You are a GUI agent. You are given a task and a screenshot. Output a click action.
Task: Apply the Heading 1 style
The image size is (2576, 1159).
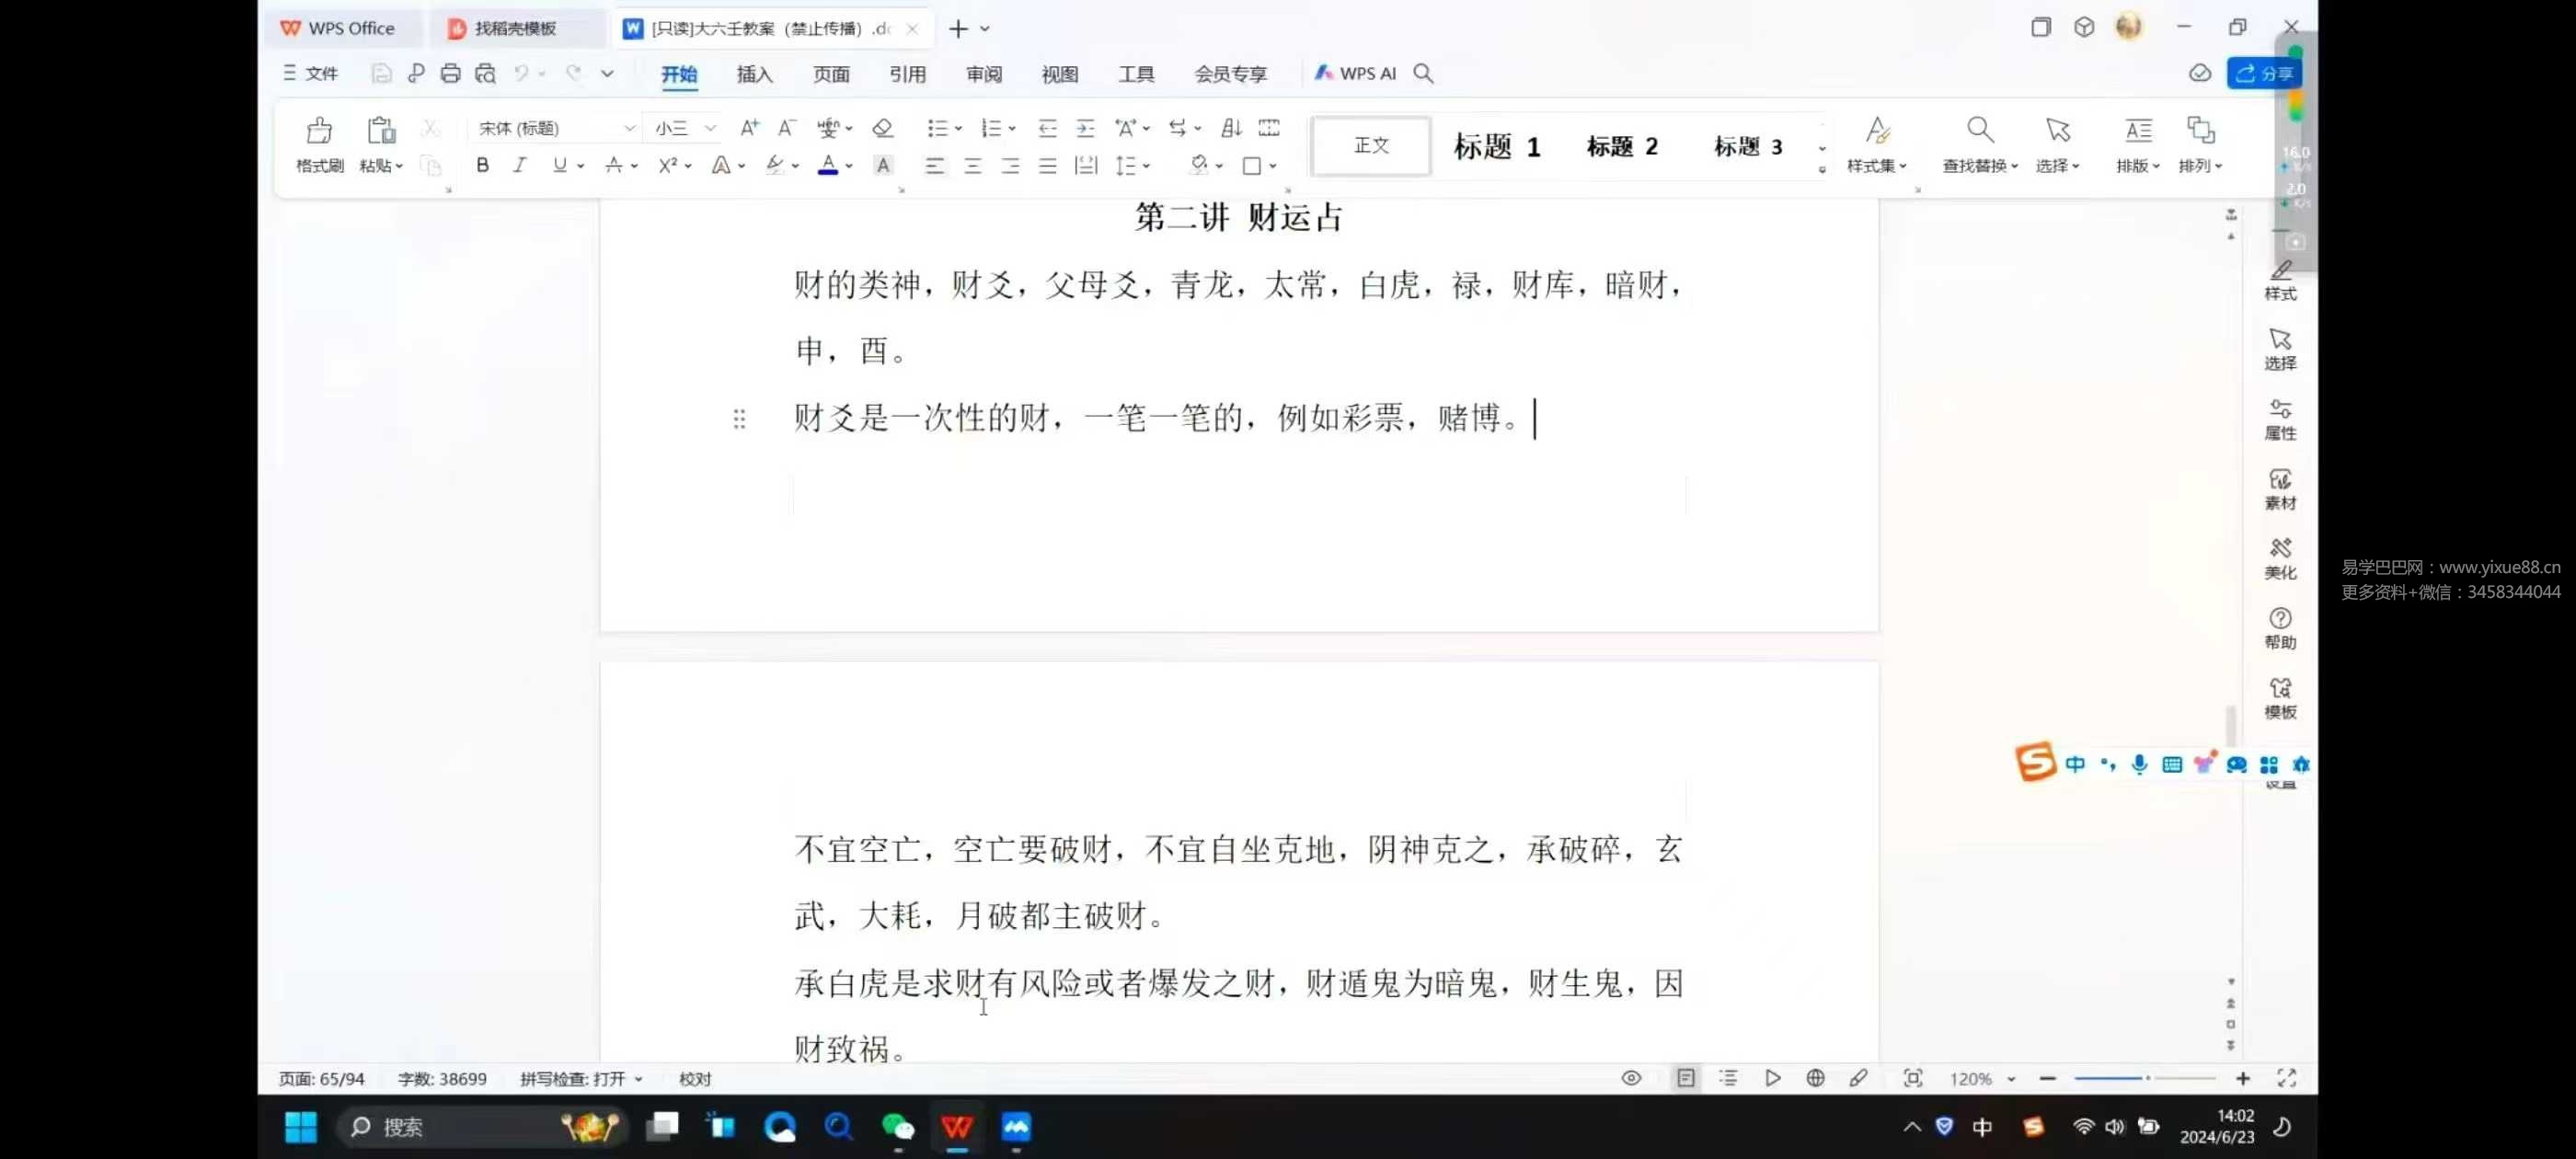pos(1495,147)
